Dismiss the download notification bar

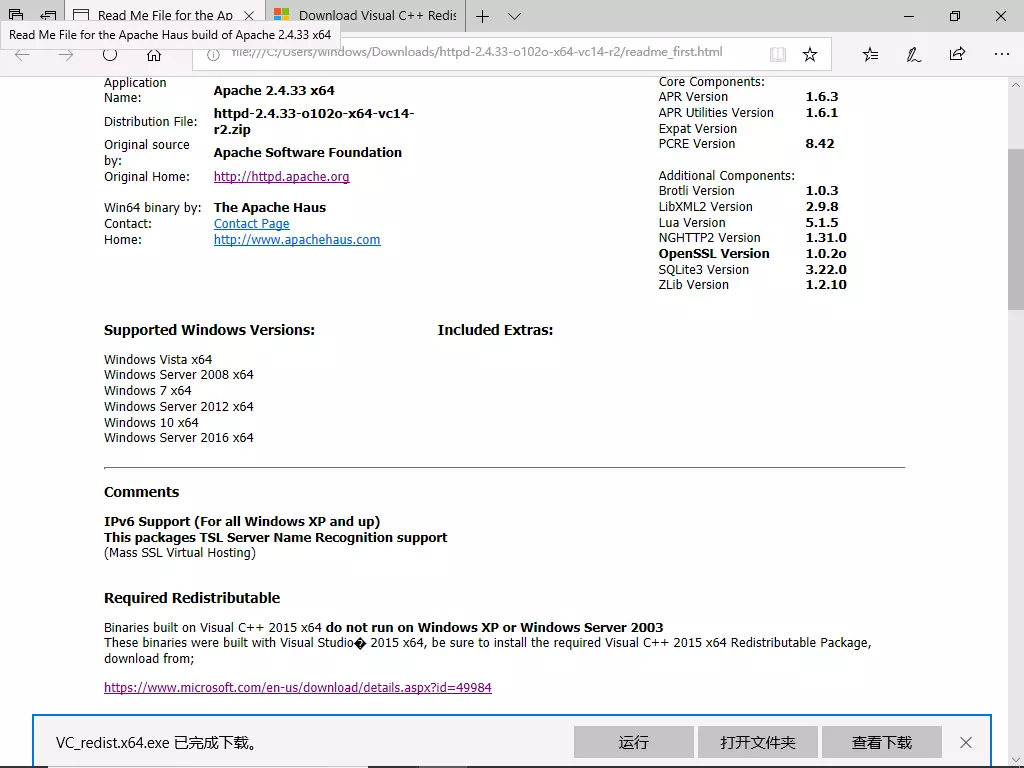tap(966, 743)
